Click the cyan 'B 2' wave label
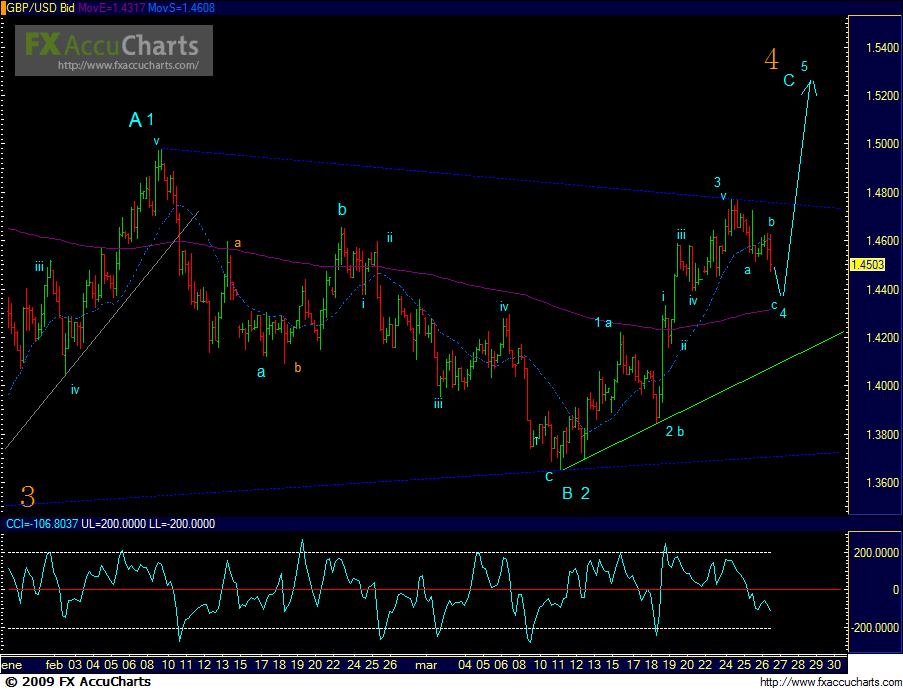903x691 pixels. click(x=575, y=492)
